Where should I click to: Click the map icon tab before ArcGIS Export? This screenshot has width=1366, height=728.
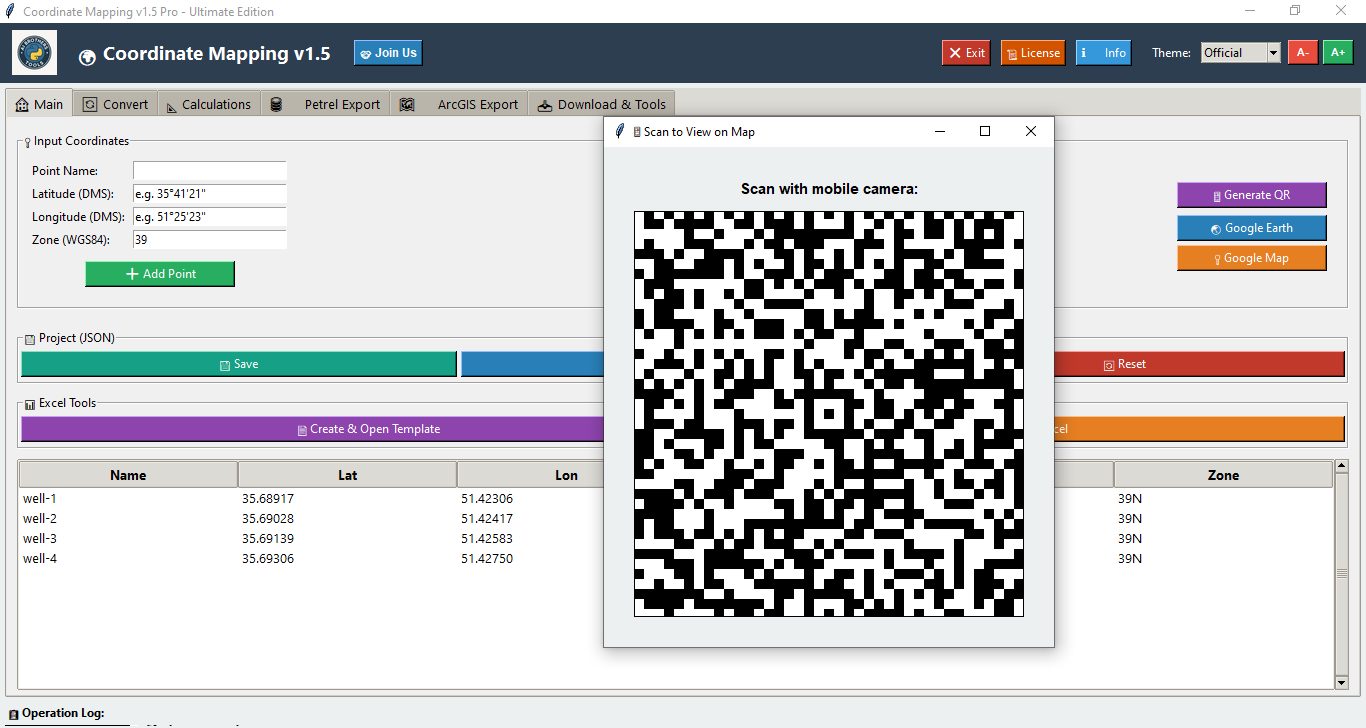(x=407, y=104)
